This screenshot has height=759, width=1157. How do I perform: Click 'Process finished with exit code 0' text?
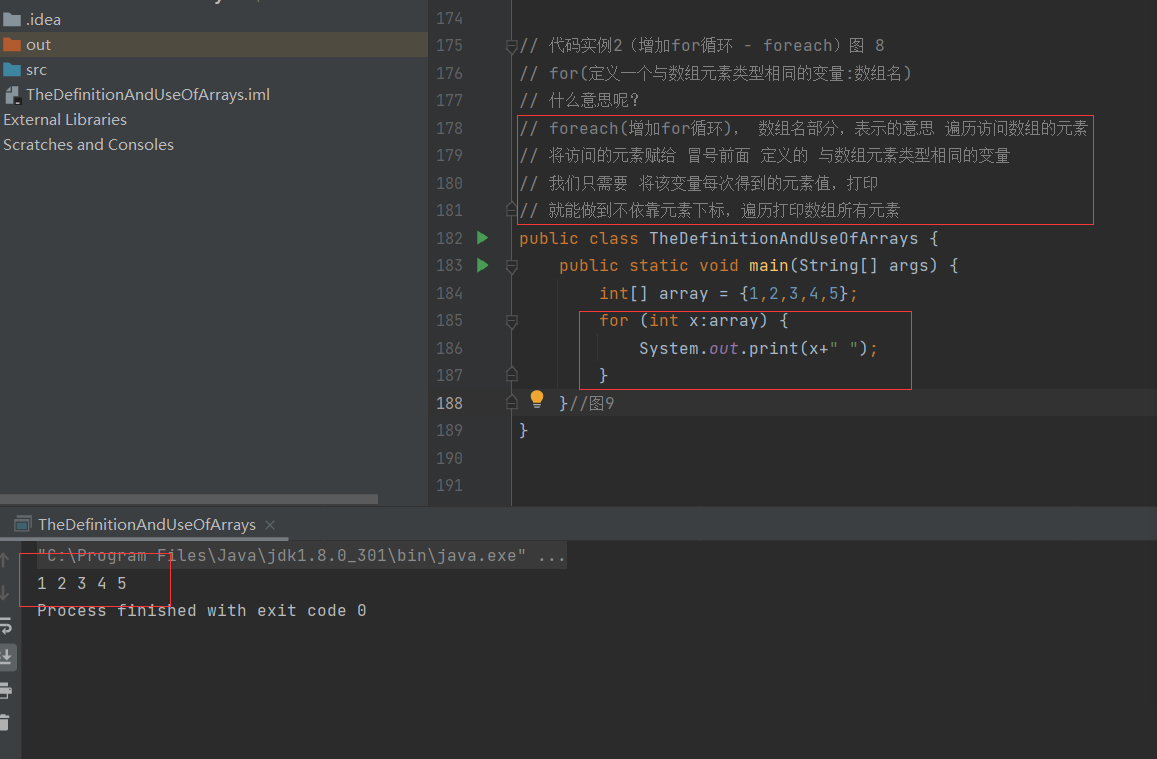201,610
